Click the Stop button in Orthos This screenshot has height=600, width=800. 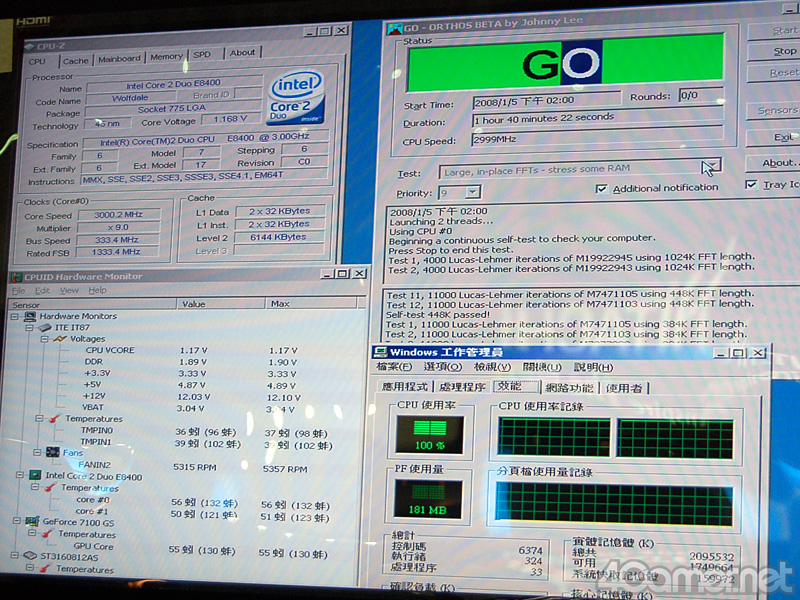[x=774, y=52]
